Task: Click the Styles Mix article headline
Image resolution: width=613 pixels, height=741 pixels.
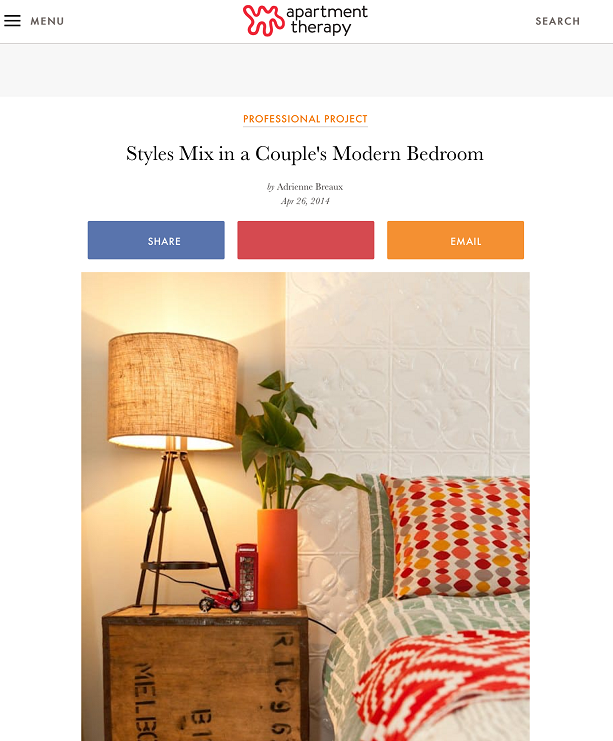Action: (x=305, y=154)
